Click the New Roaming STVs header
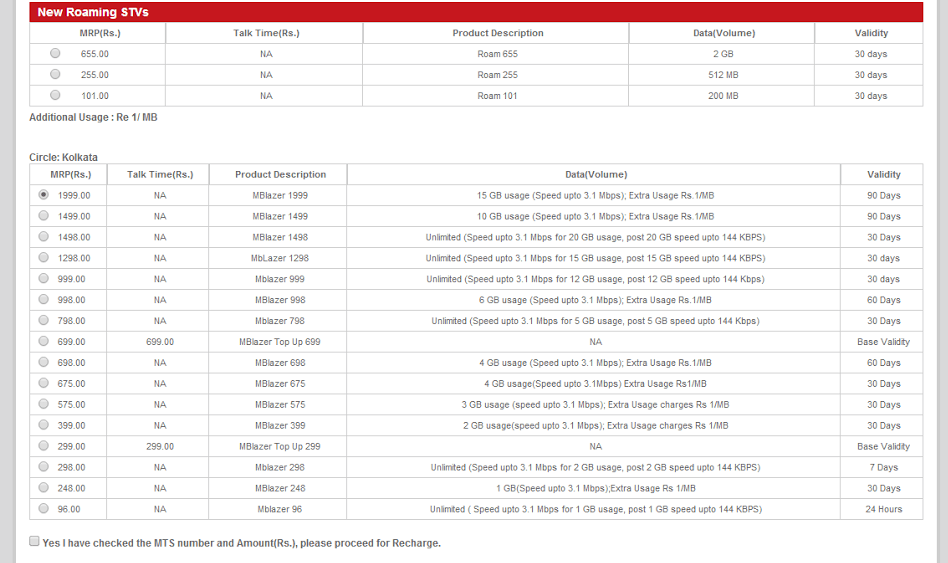 (x=476, y=12)
